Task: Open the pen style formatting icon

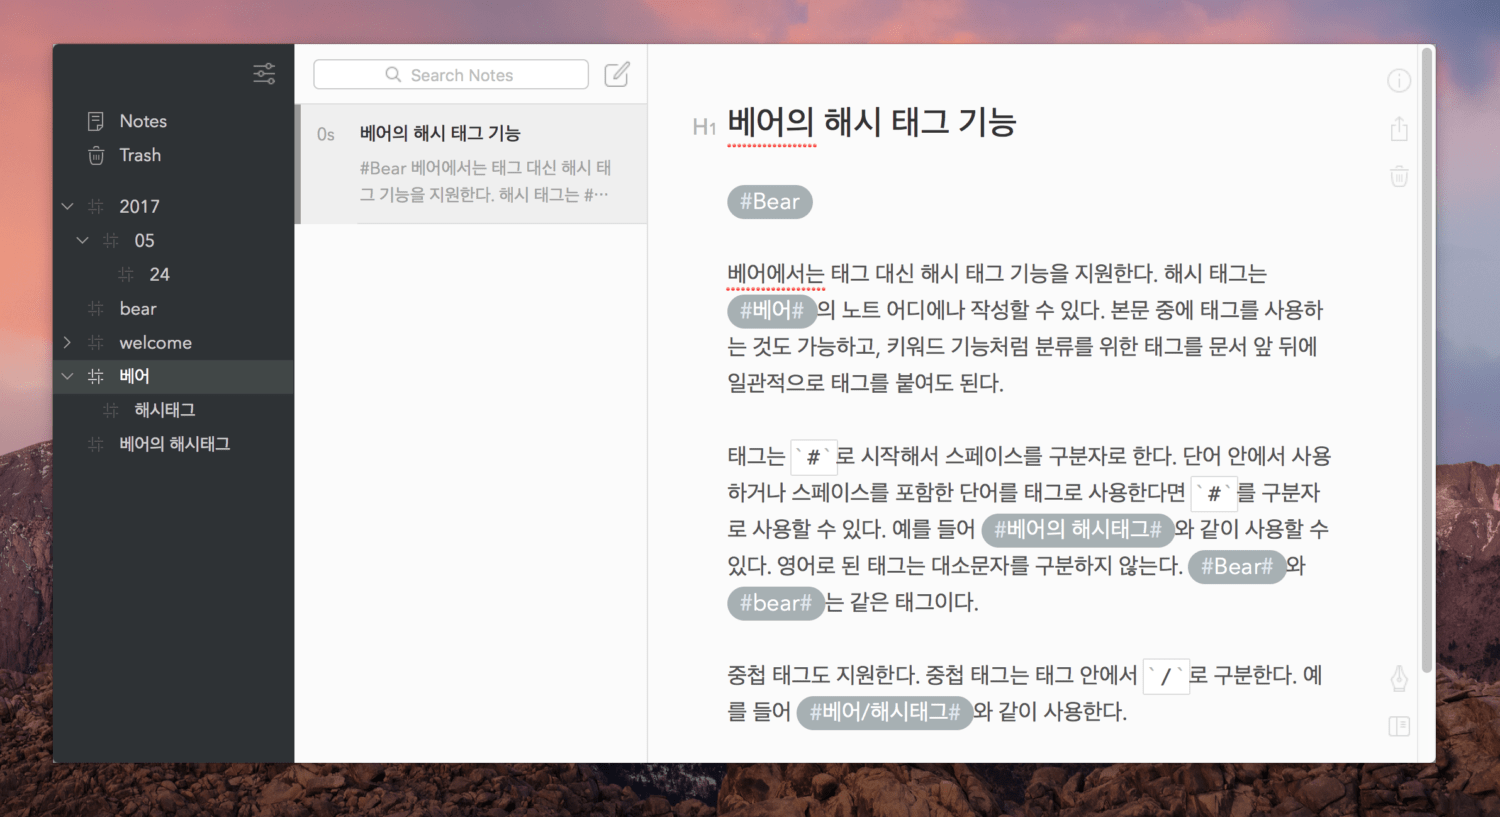Action: (x=1399, y=679)
